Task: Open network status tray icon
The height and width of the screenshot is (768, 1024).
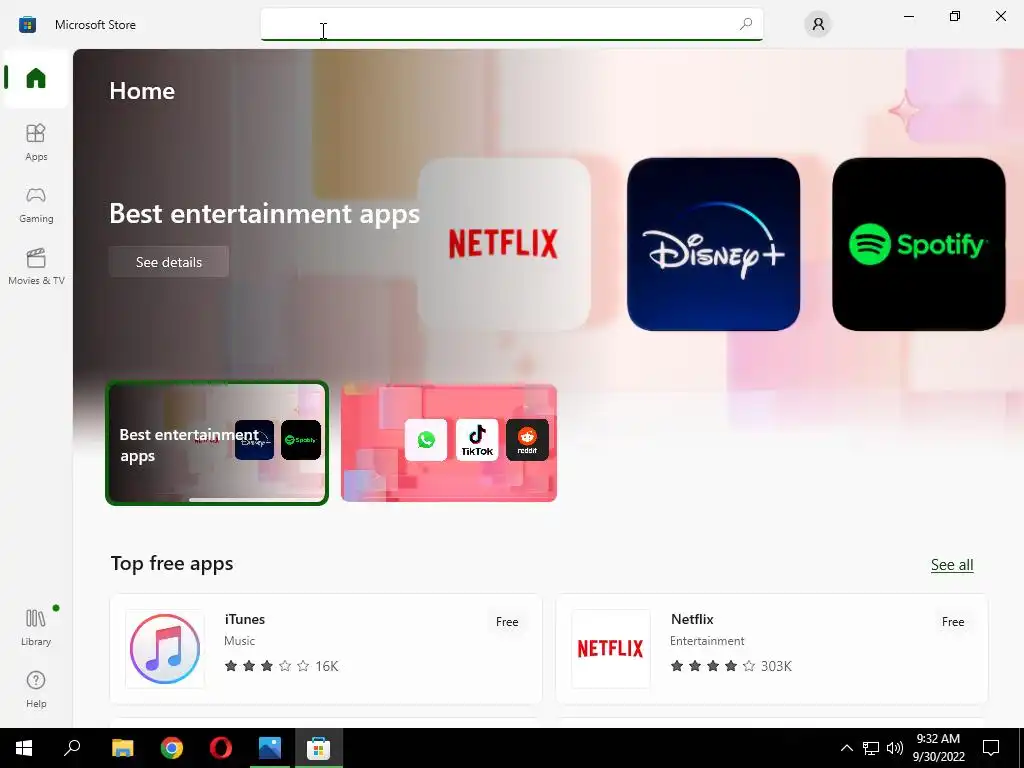Action: [x=871, y=748]
